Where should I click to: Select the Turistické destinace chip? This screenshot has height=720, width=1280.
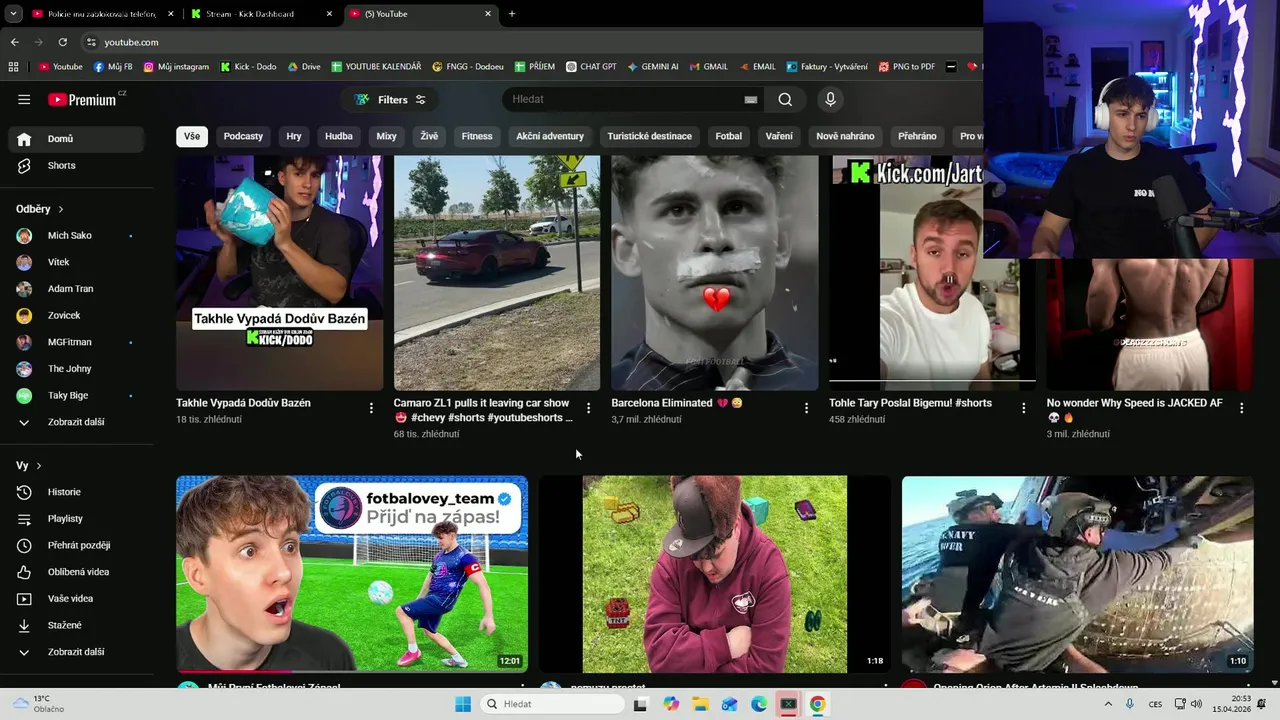point(650,136)
